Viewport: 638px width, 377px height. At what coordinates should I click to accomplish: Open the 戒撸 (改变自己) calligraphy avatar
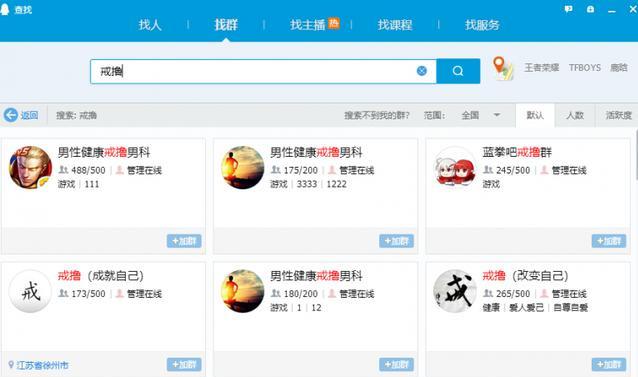click(455, 291)
